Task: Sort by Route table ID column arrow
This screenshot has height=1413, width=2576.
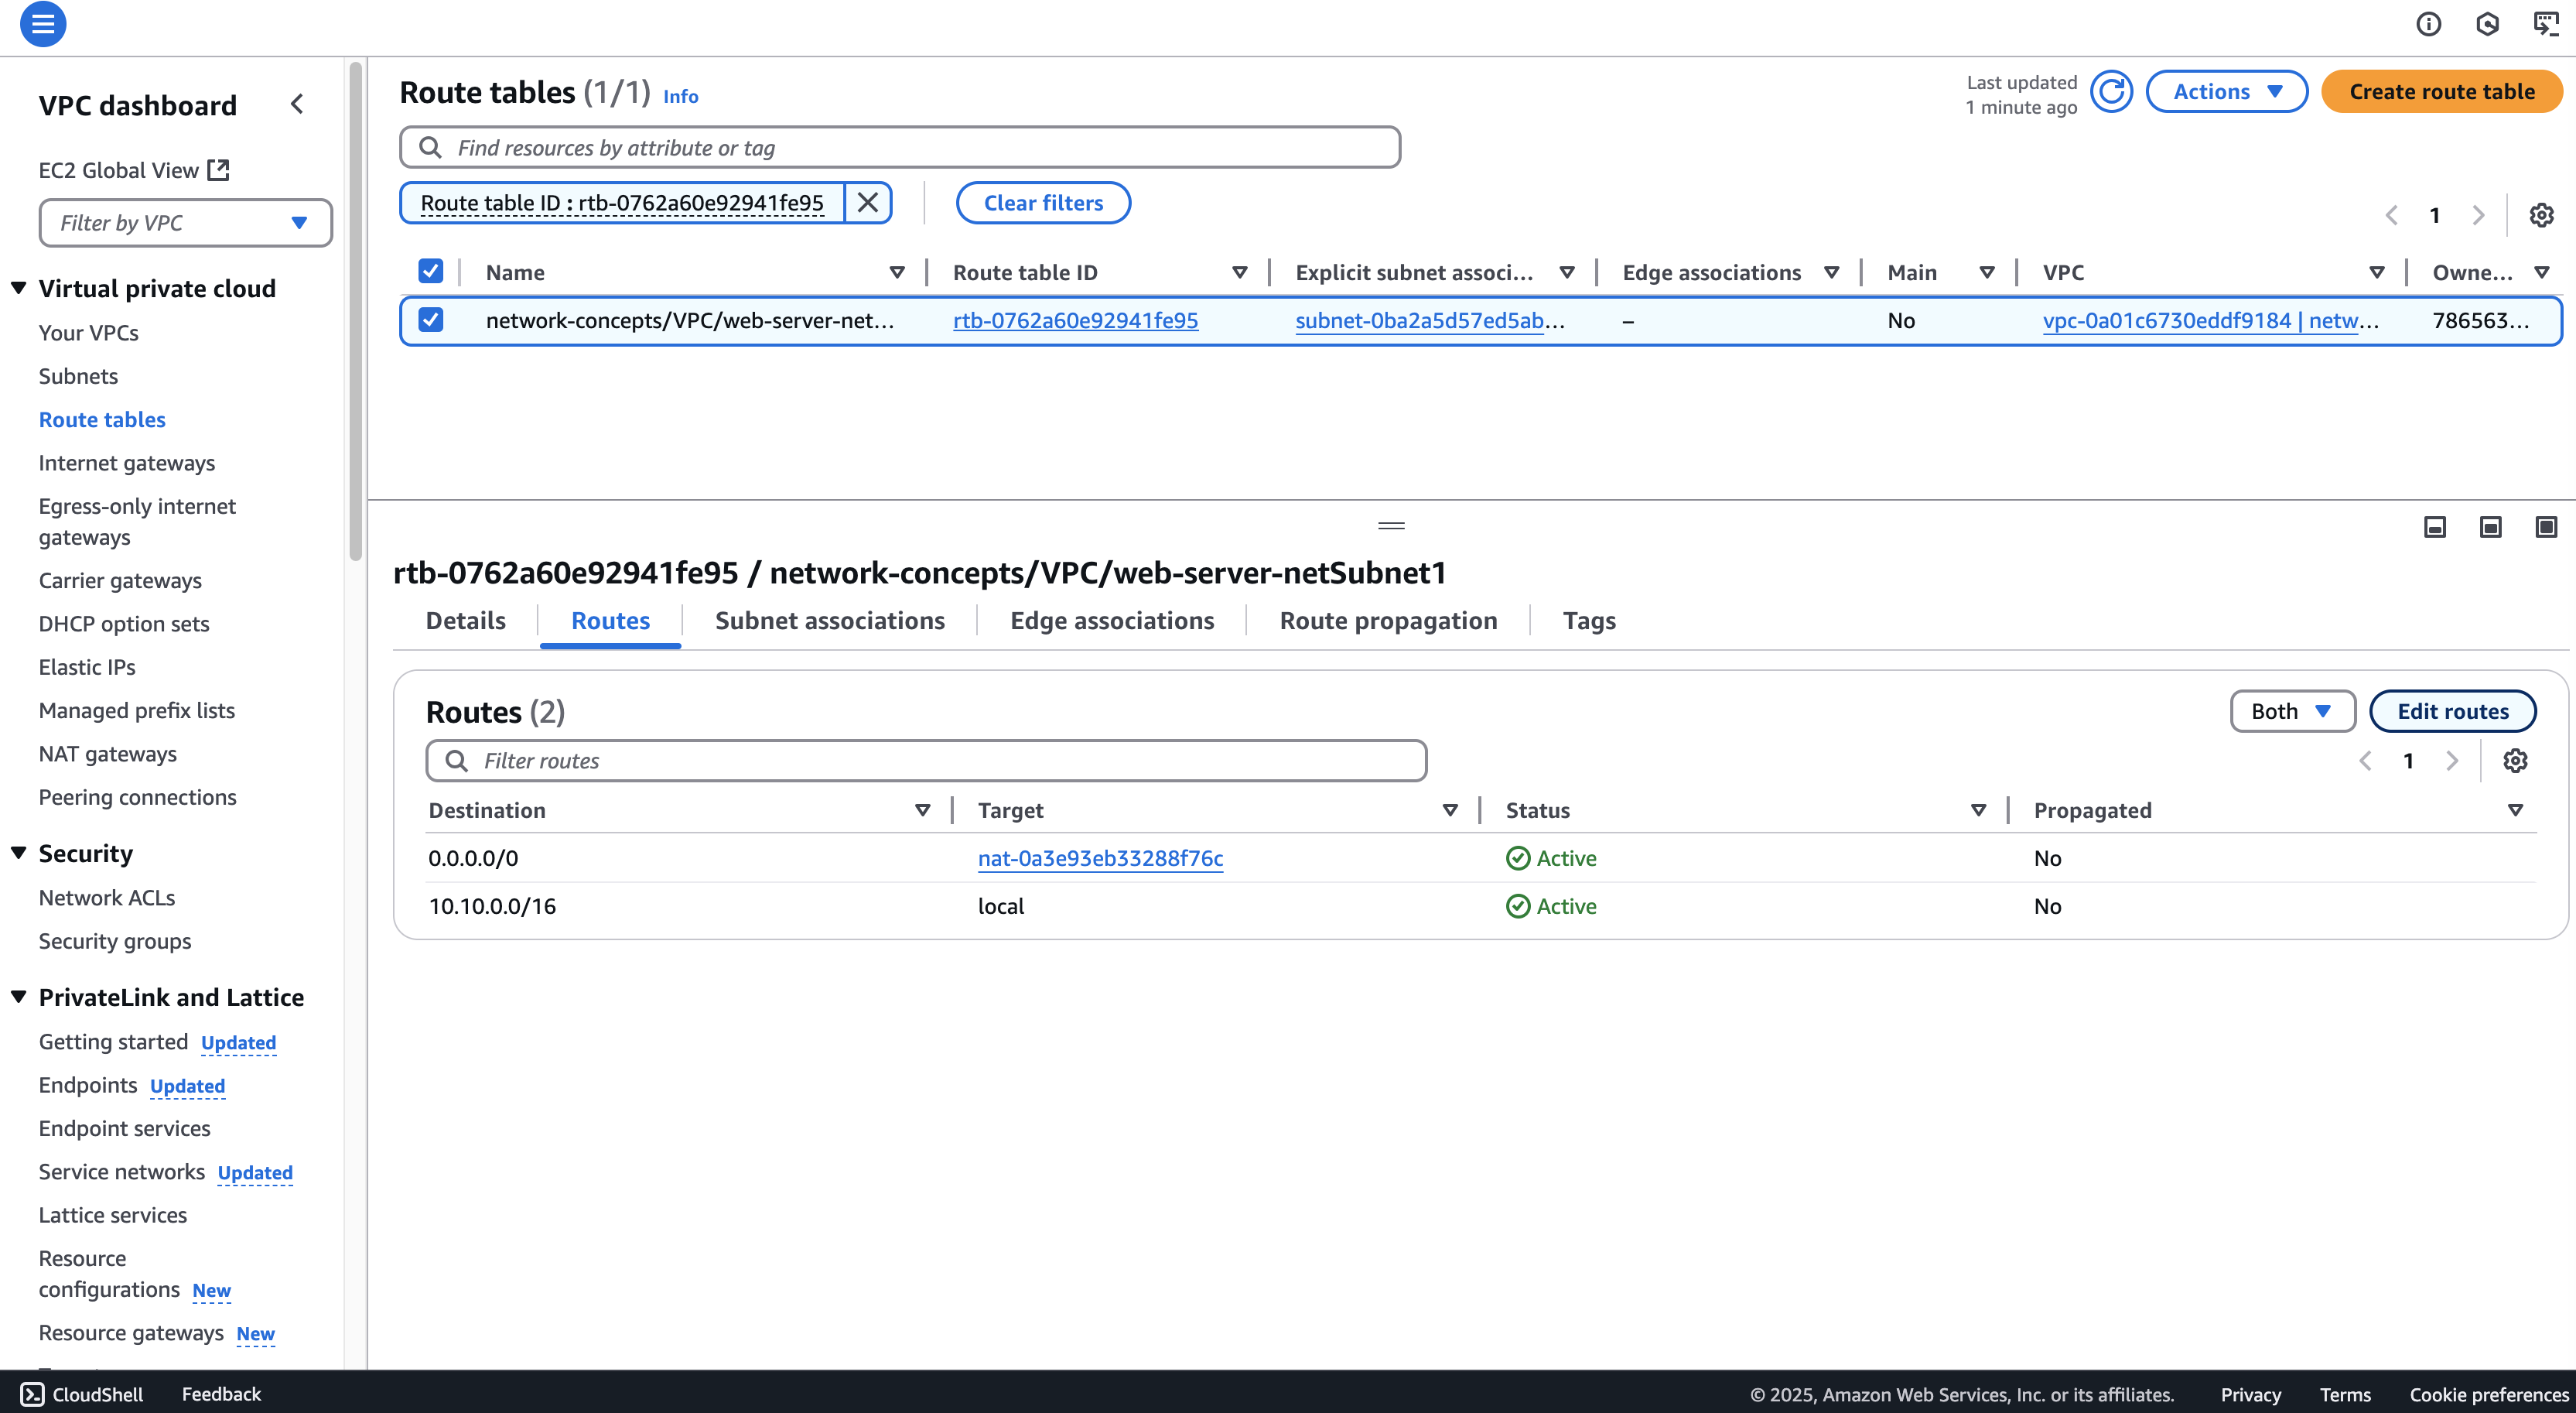Action: pos(1239,273)
